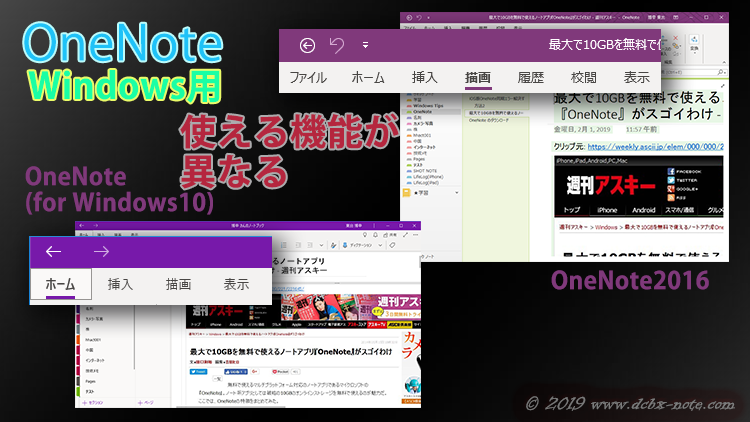Select the カメラ・写真 section in Windows 10 OneNote
The image size is (750, 422).
(94, 319)
